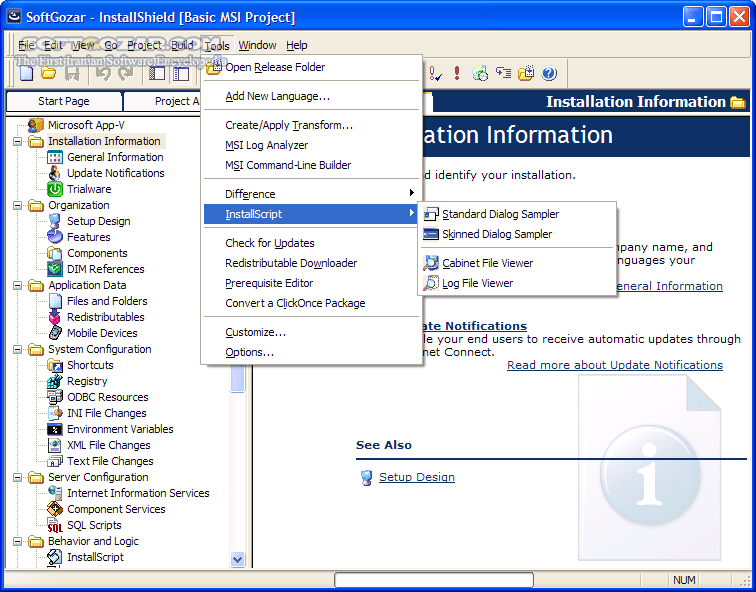The width and height of the screenshot is (756, 592).
Task: Click the Log File Viewer icon
Action: coord(431,283)
